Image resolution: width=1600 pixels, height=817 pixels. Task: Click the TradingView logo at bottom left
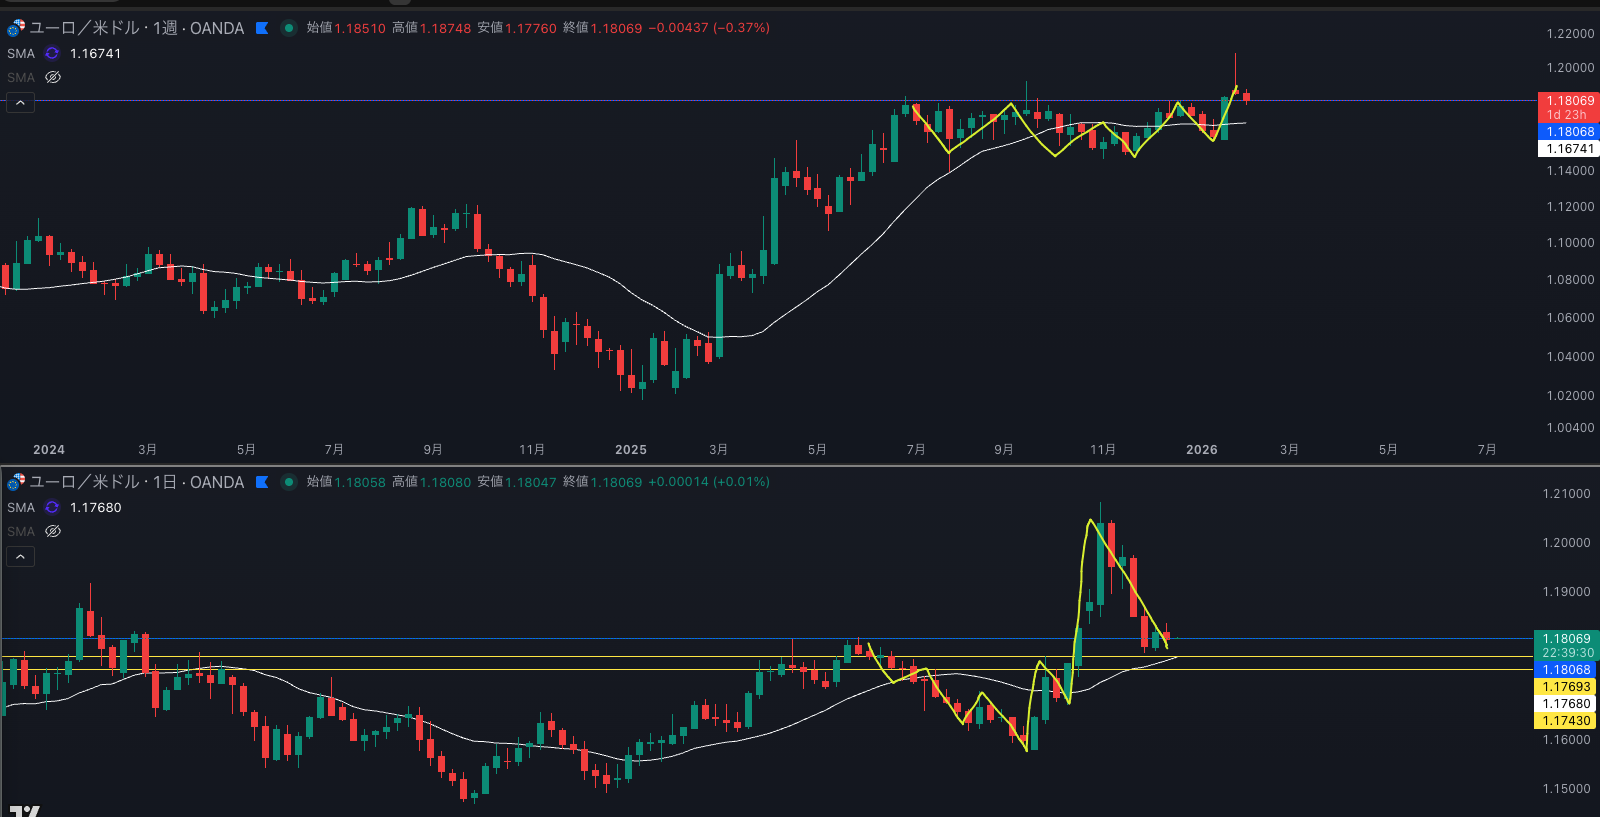(x=24, y=810)
